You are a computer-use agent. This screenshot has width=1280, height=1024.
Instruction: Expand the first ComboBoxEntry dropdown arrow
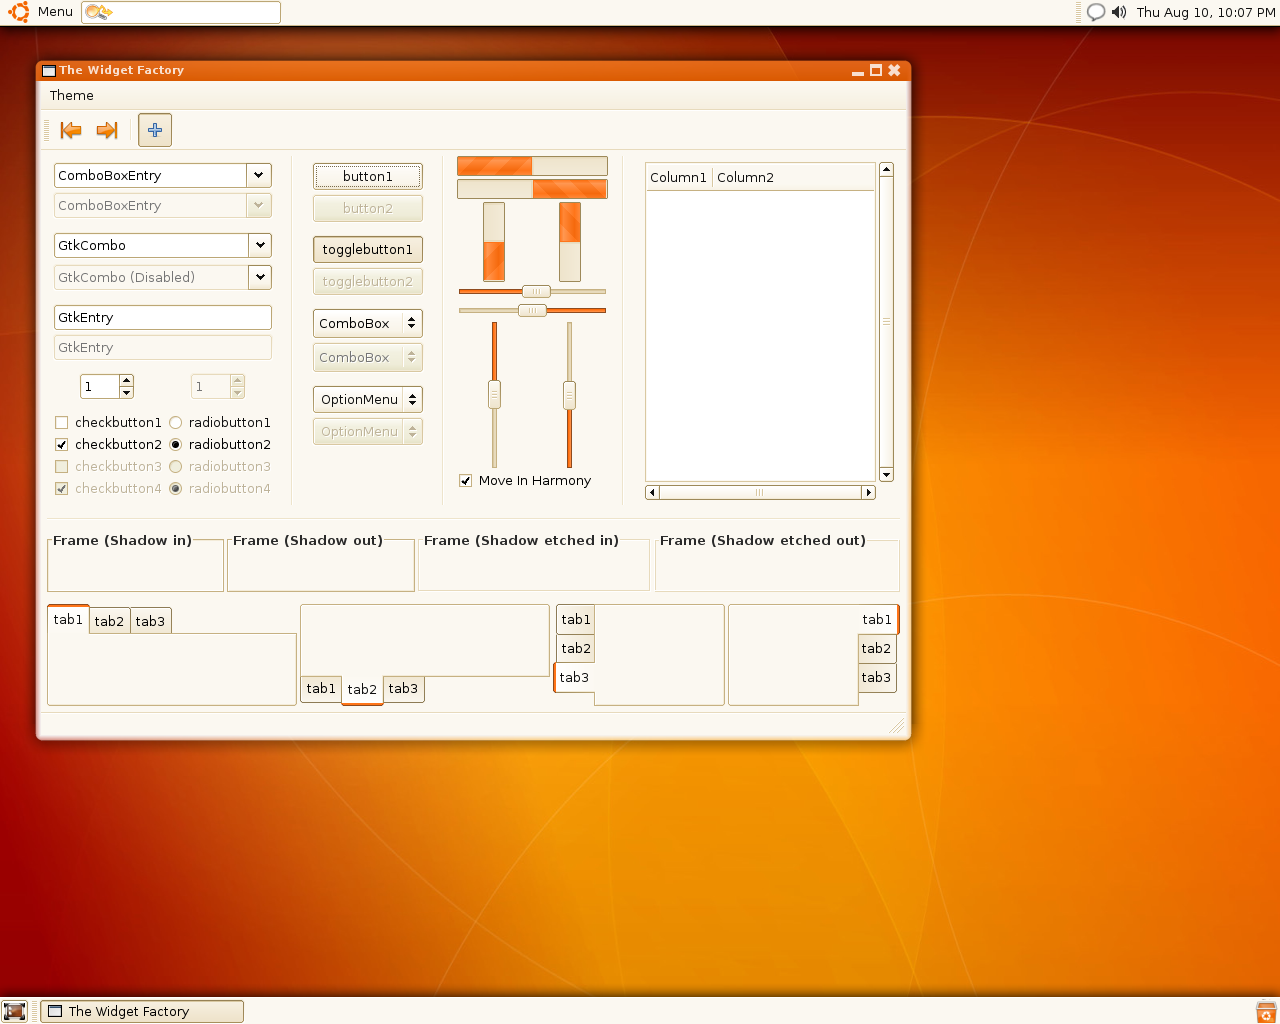pos(259,175)
